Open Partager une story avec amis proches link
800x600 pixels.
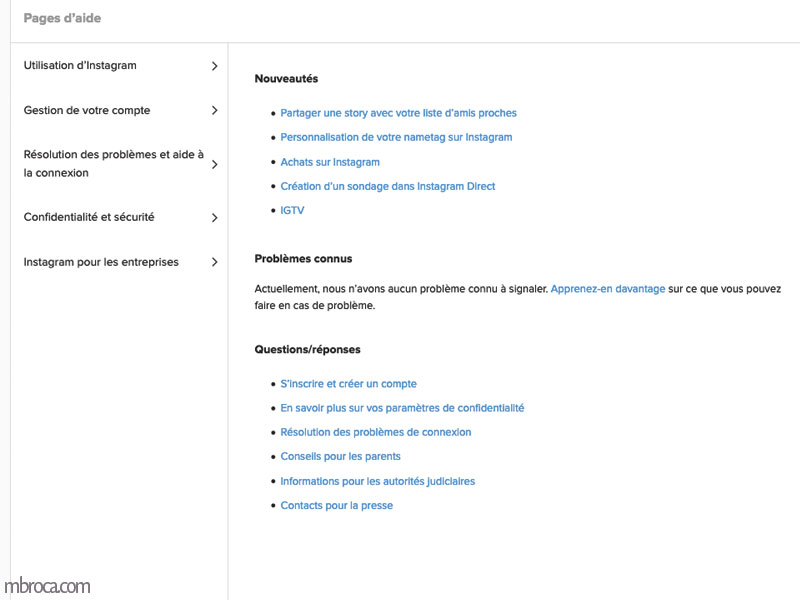tap(398, 113)
